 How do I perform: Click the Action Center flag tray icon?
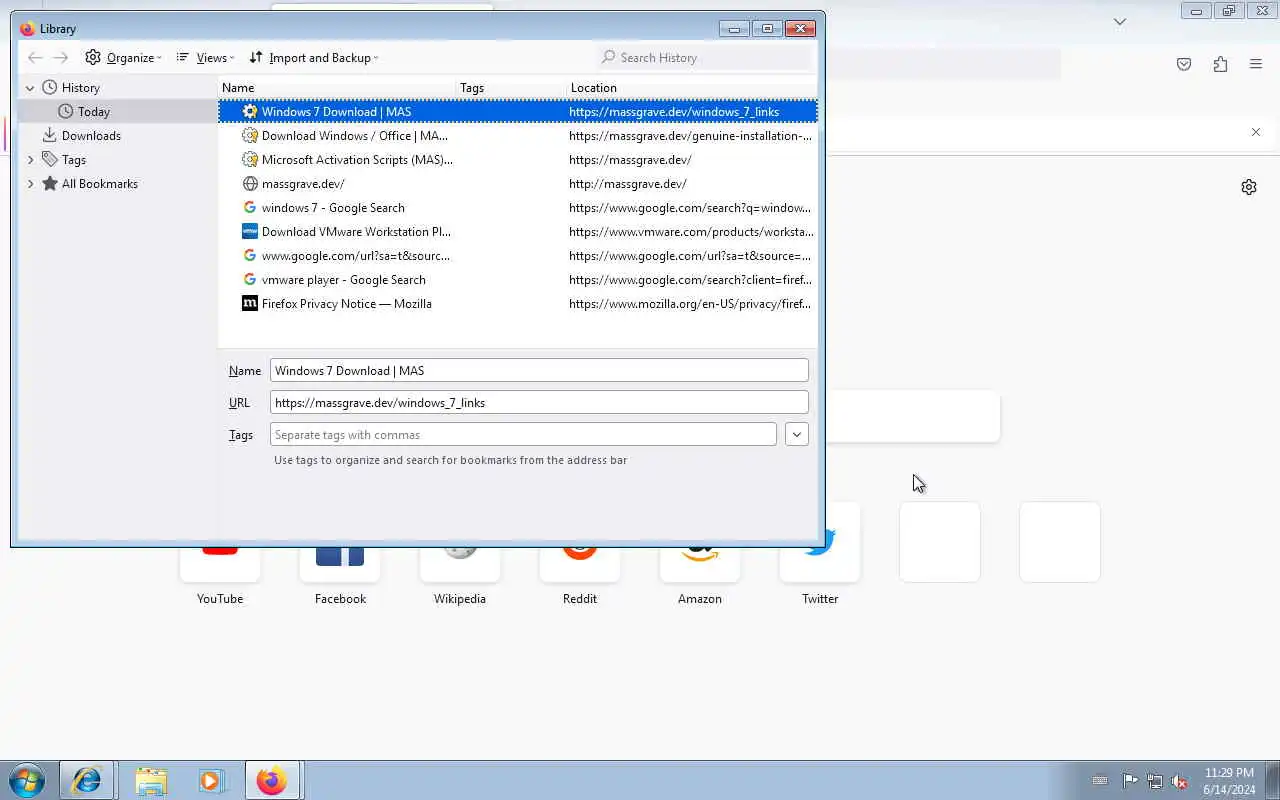(x=1130, y=781)
